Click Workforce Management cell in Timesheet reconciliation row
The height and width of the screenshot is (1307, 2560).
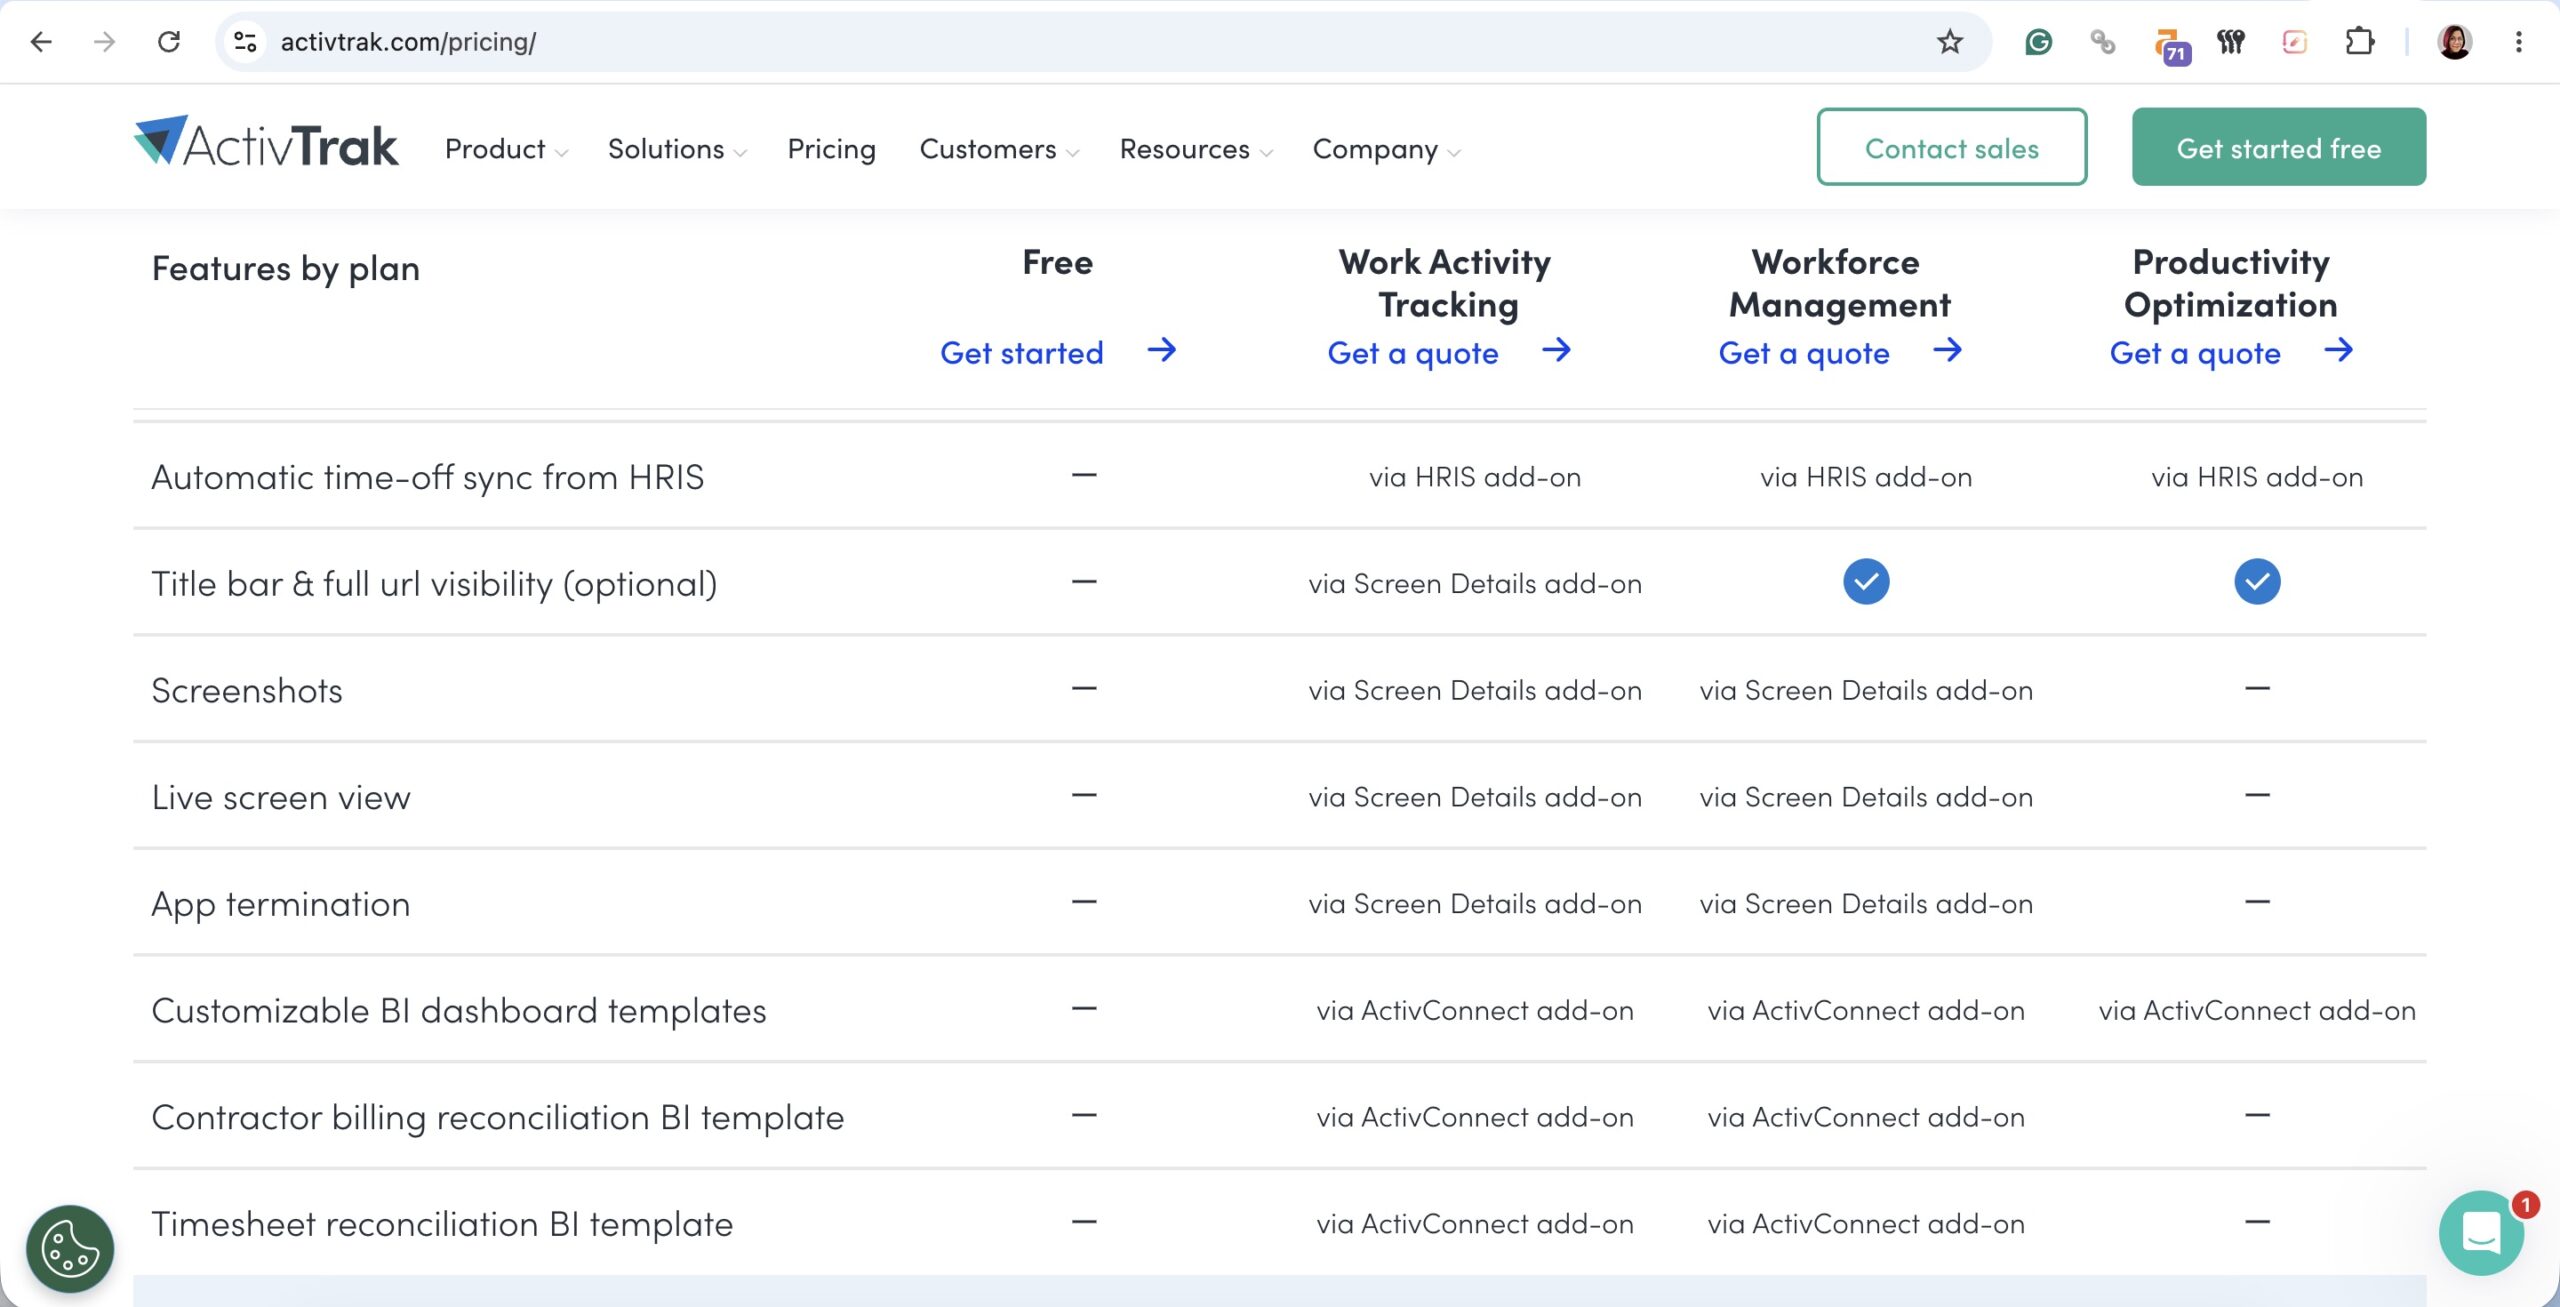[x=1866, y=1224]
